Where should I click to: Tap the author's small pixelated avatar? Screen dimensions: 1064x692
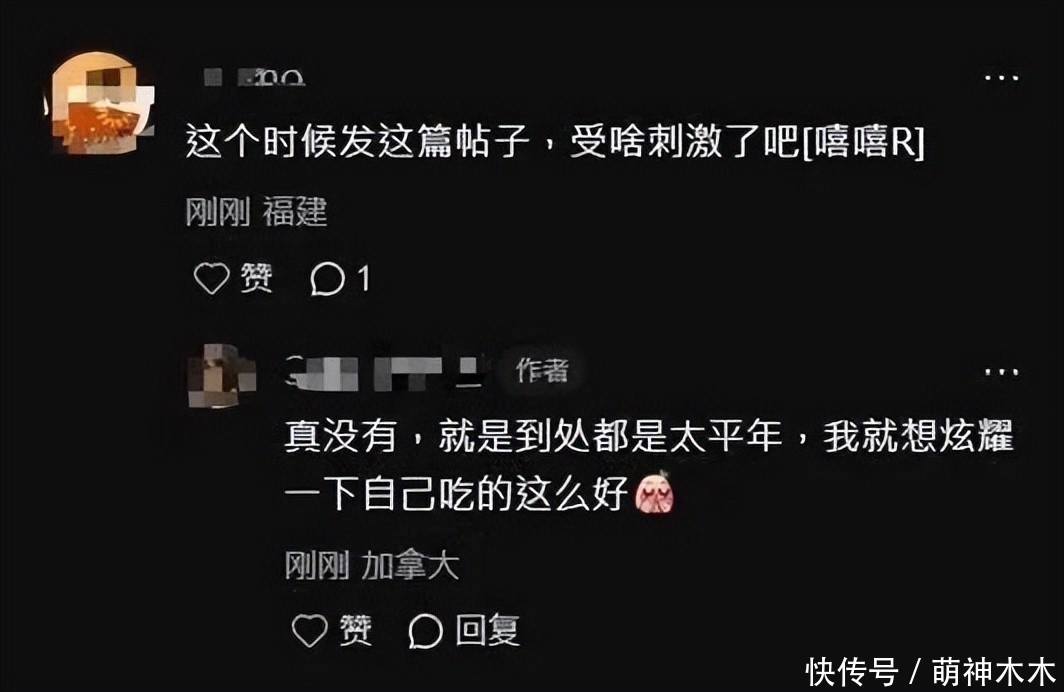(221, 375)
